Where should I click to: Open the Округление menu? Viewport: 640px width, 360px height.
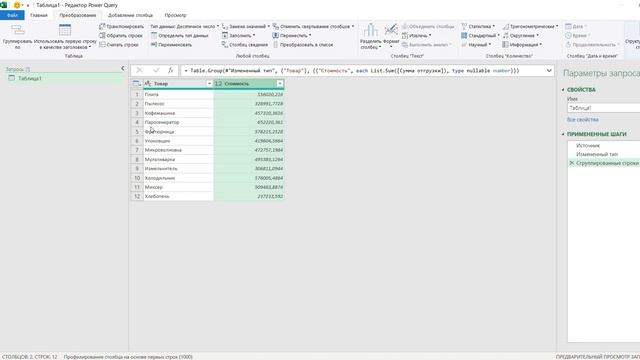(x=521, y=36)
